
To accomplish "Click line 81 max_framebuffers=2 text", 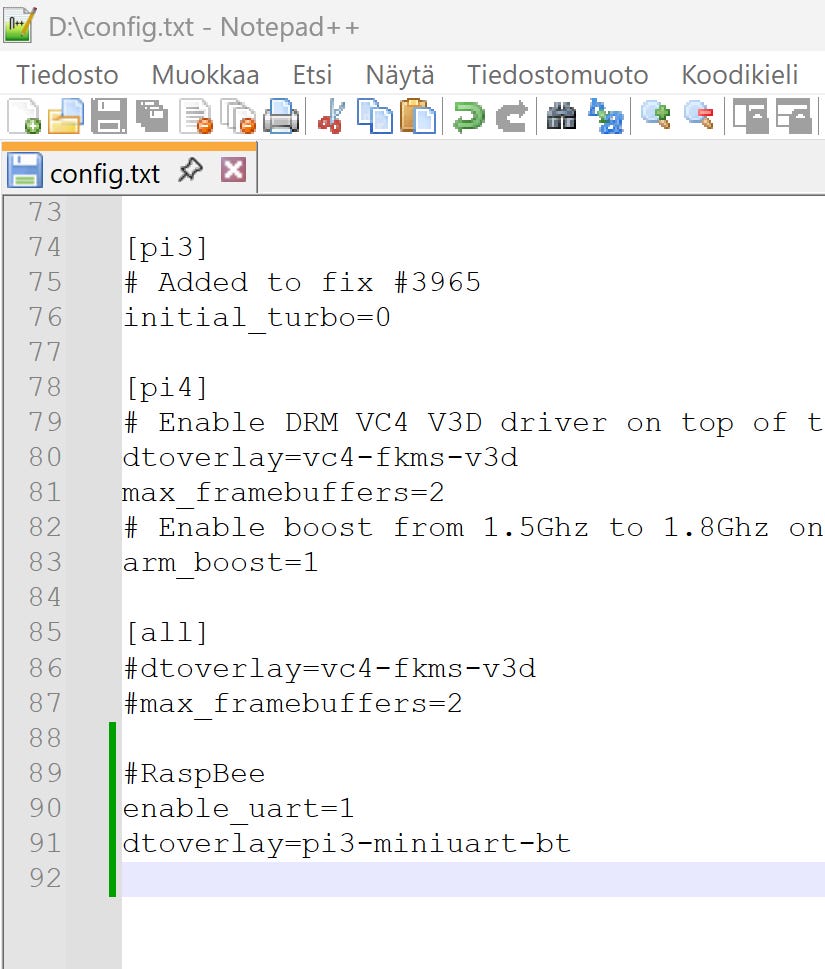I will point(283,493).
